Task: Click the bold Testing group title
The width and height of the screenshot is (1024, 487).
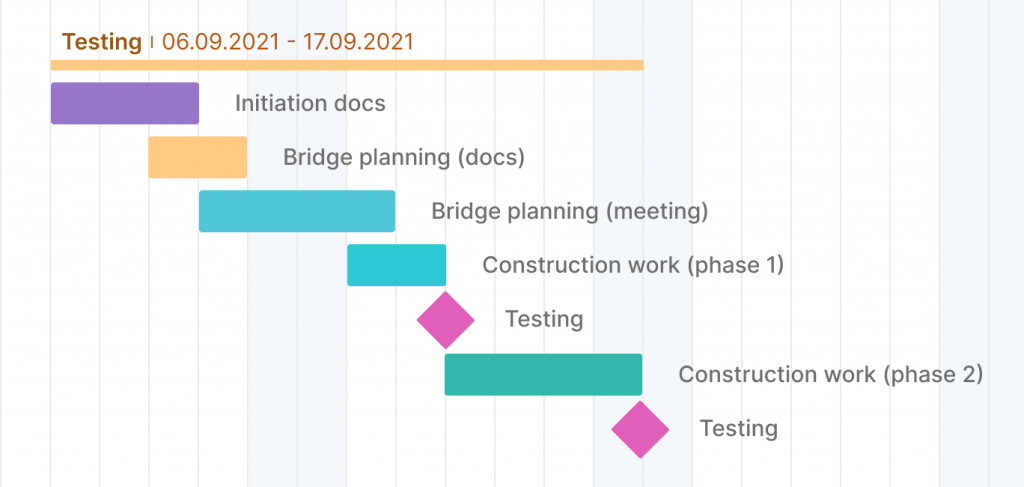Action: coord(102,42)
